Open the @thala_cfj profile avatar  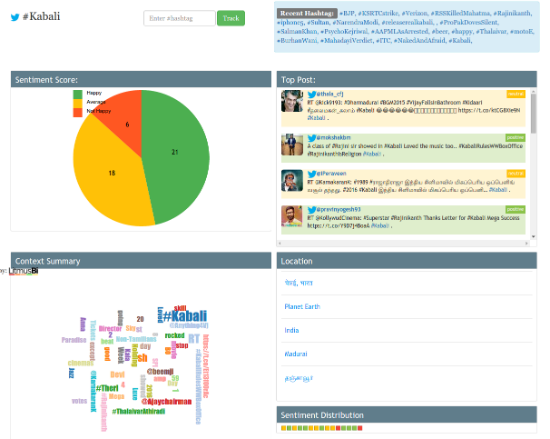point(292,101)
